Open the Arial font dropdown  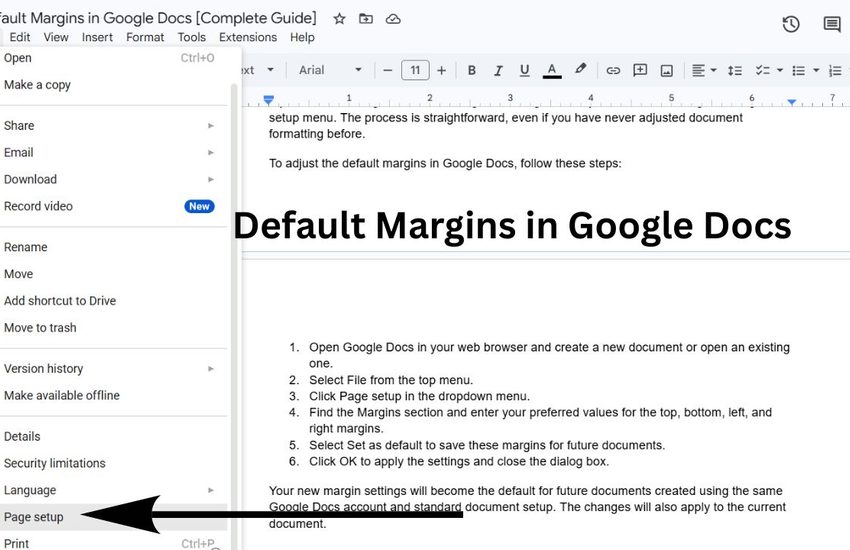(x=330, y=70)
